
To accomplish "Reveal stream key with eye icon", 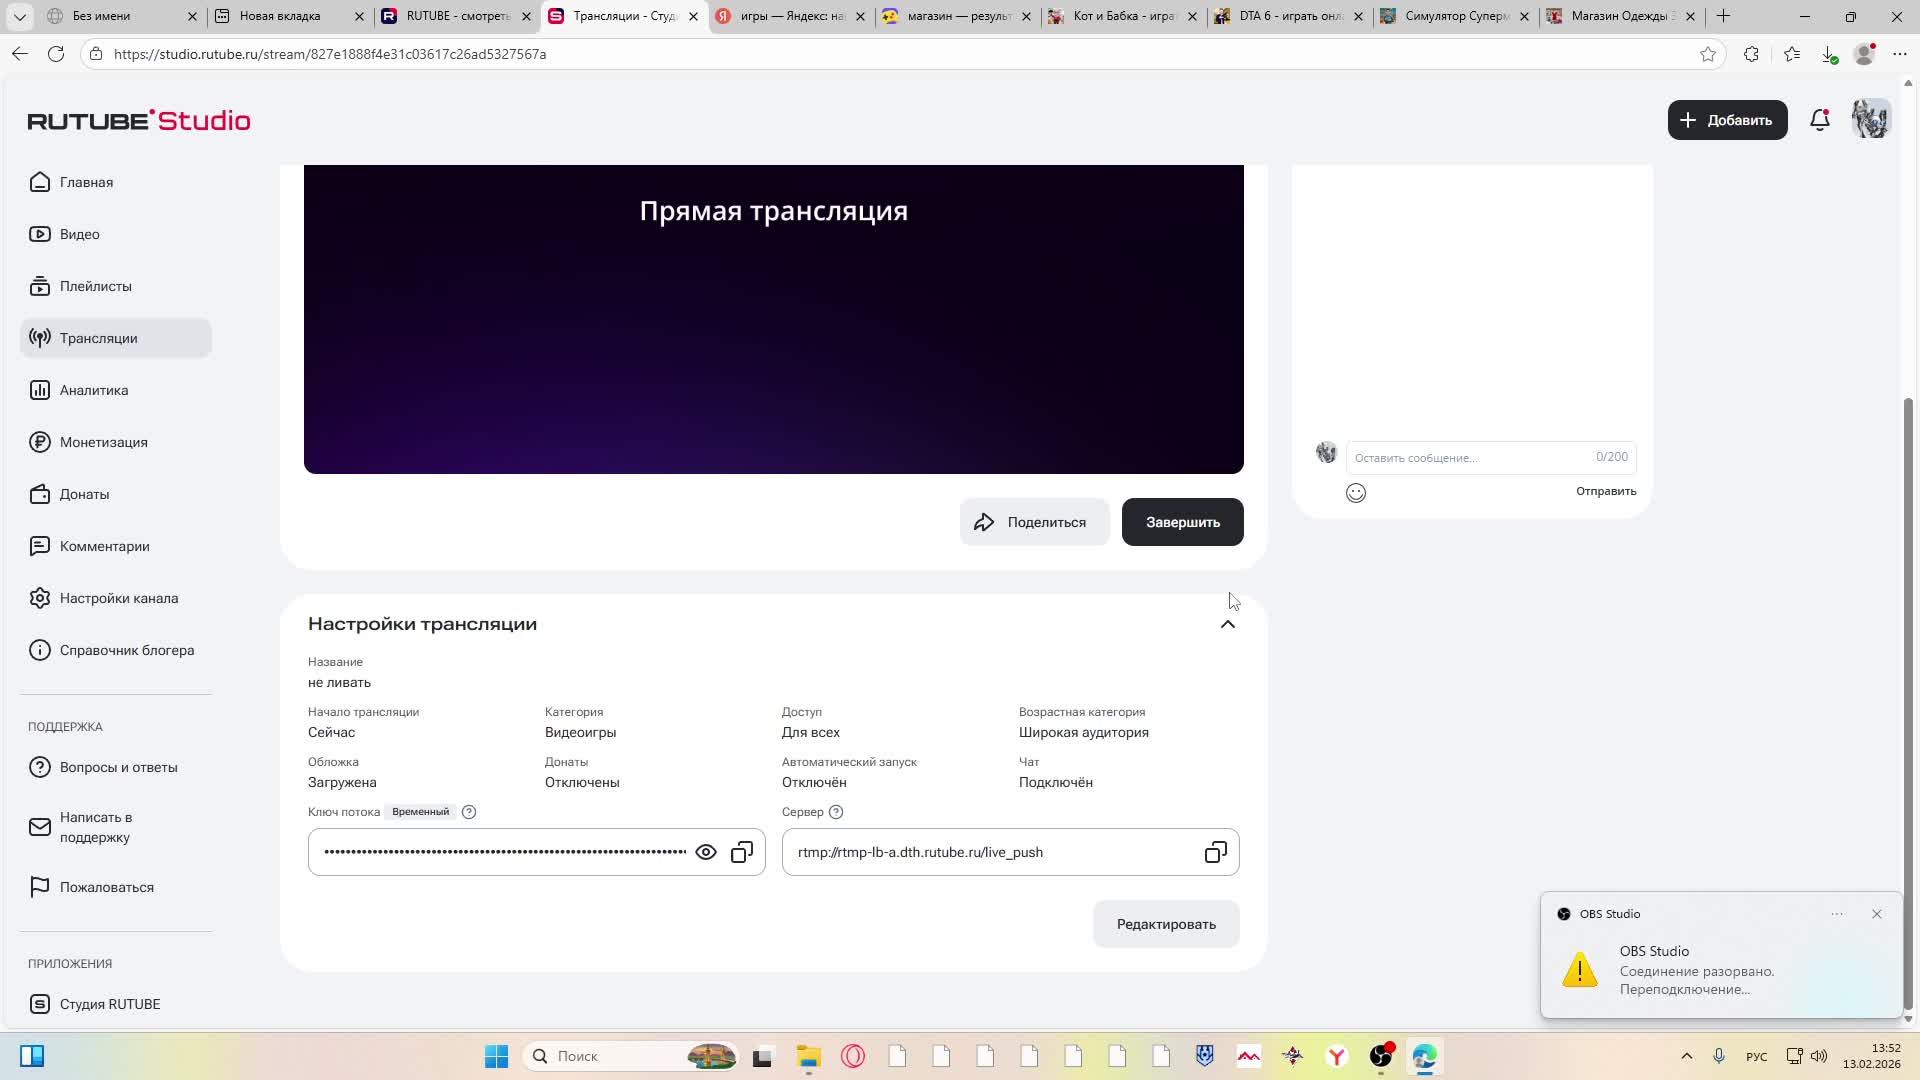I will pyautogui.click(x=706, y=852).
